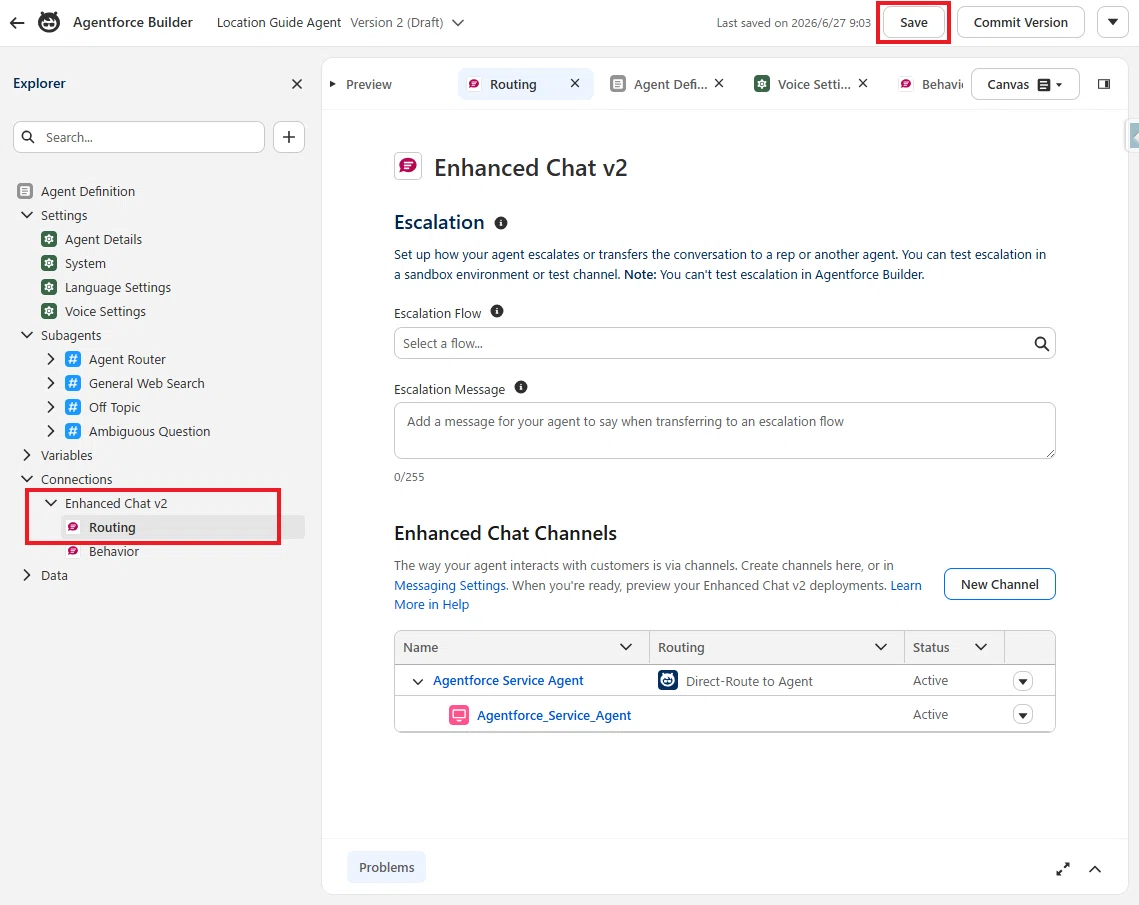The image size is (1139, 905).
Task: Open Voice Settings in Explorer
Action: pyautogui.click(x=105, y=311)
